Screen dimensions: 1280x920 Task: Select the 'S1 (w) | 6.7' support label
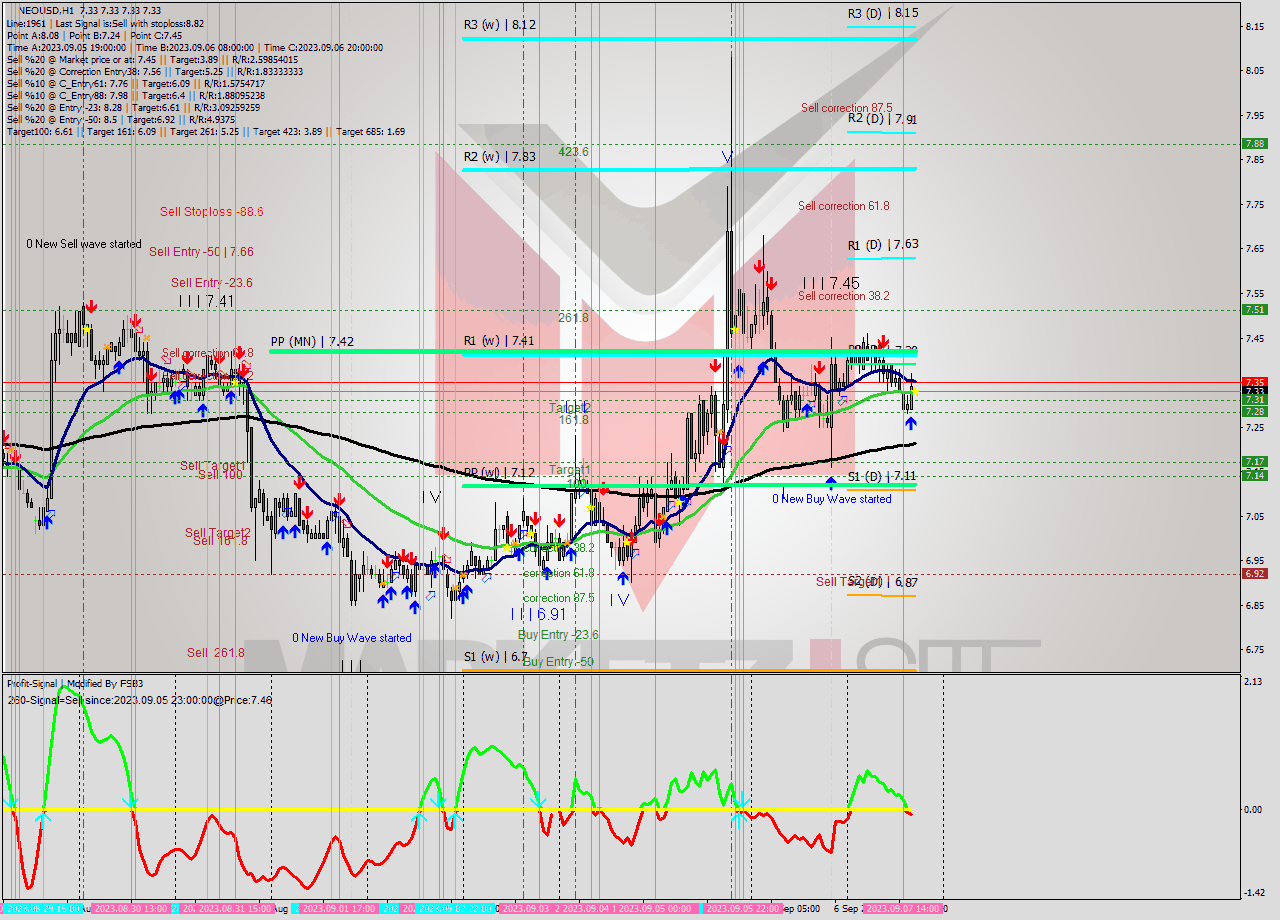point(496,656)
